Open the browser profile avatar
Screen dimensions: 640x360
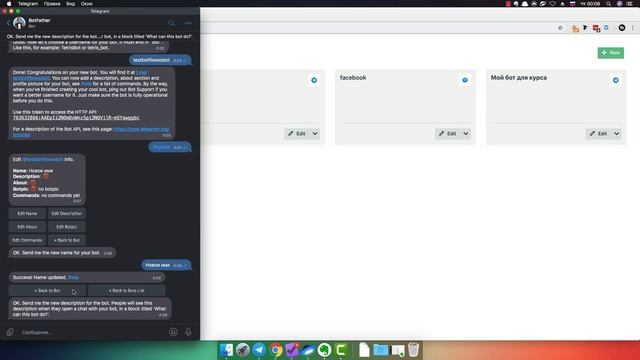(x=622, y=28)
